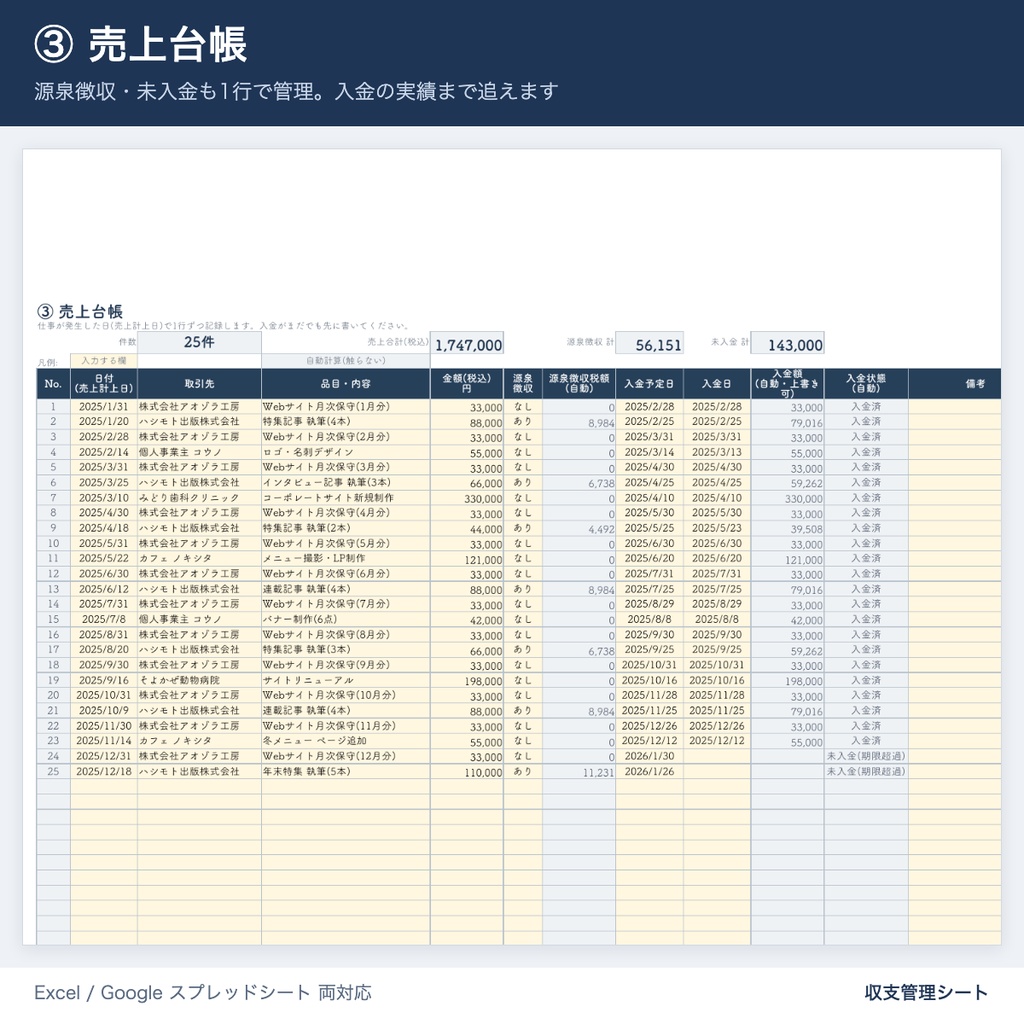Select the cell Webサイト月次保守(12月分)
The height and width of the screenshot is (1024, 1024).
[345, 756]
